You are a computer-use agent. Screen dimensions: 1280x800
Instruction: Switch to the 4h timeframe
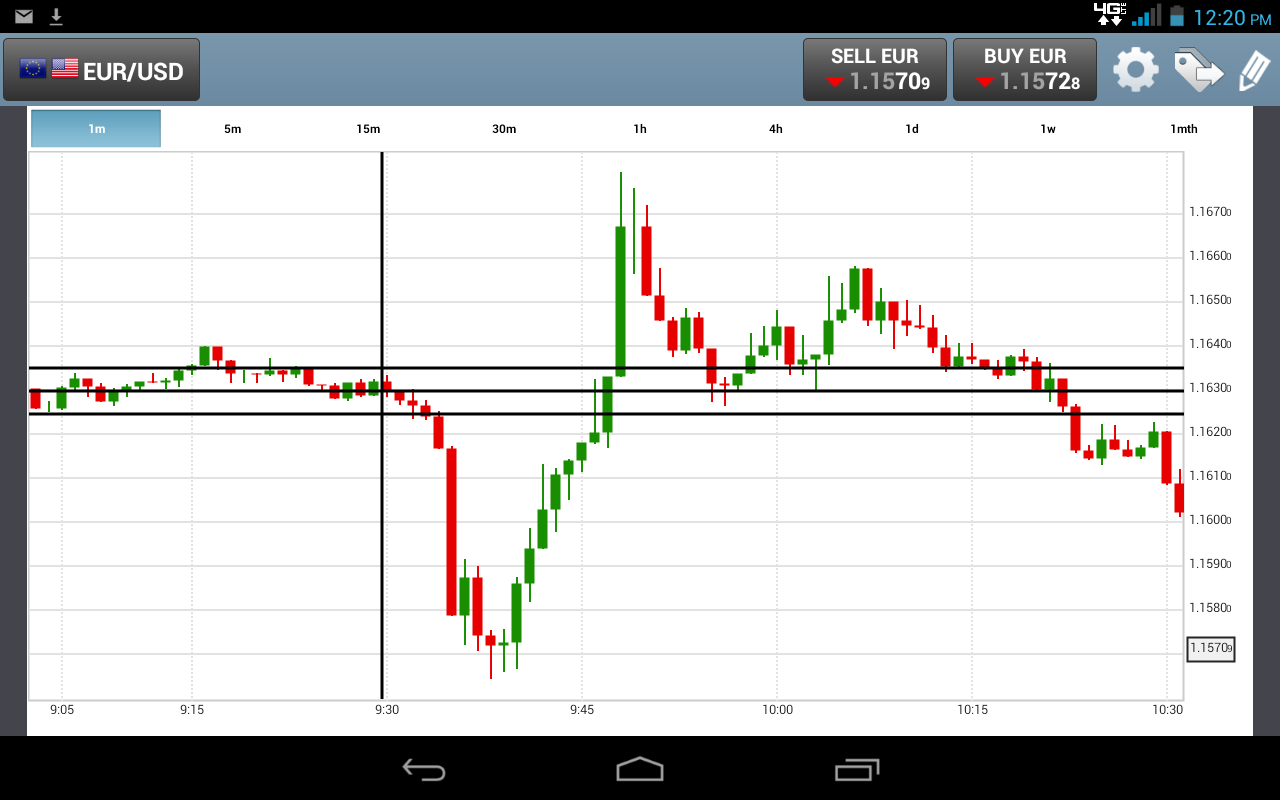point(776,129)
